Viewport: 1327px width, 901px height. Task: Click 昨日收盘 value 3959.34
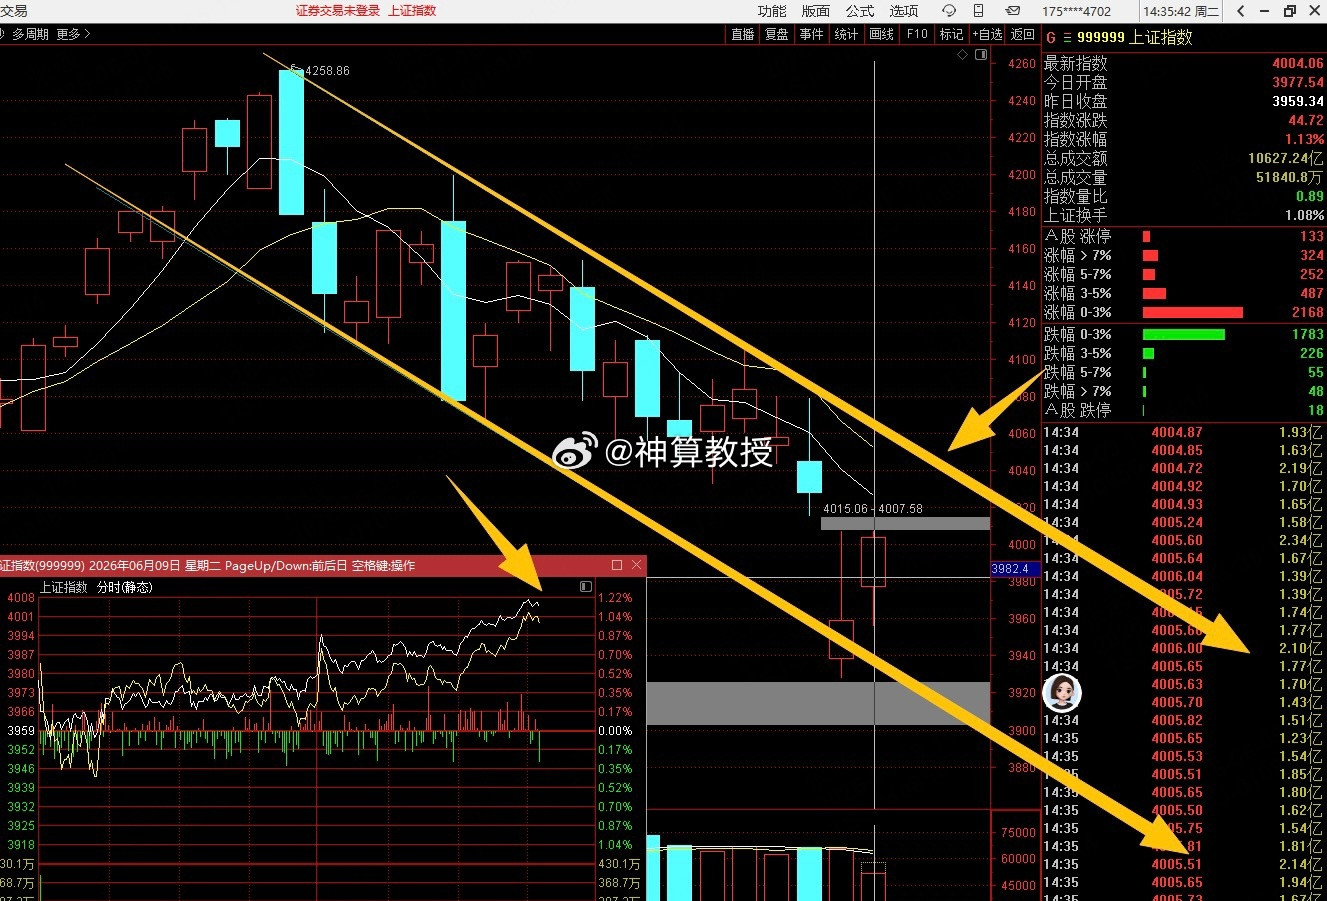[x=1297, y=101]
